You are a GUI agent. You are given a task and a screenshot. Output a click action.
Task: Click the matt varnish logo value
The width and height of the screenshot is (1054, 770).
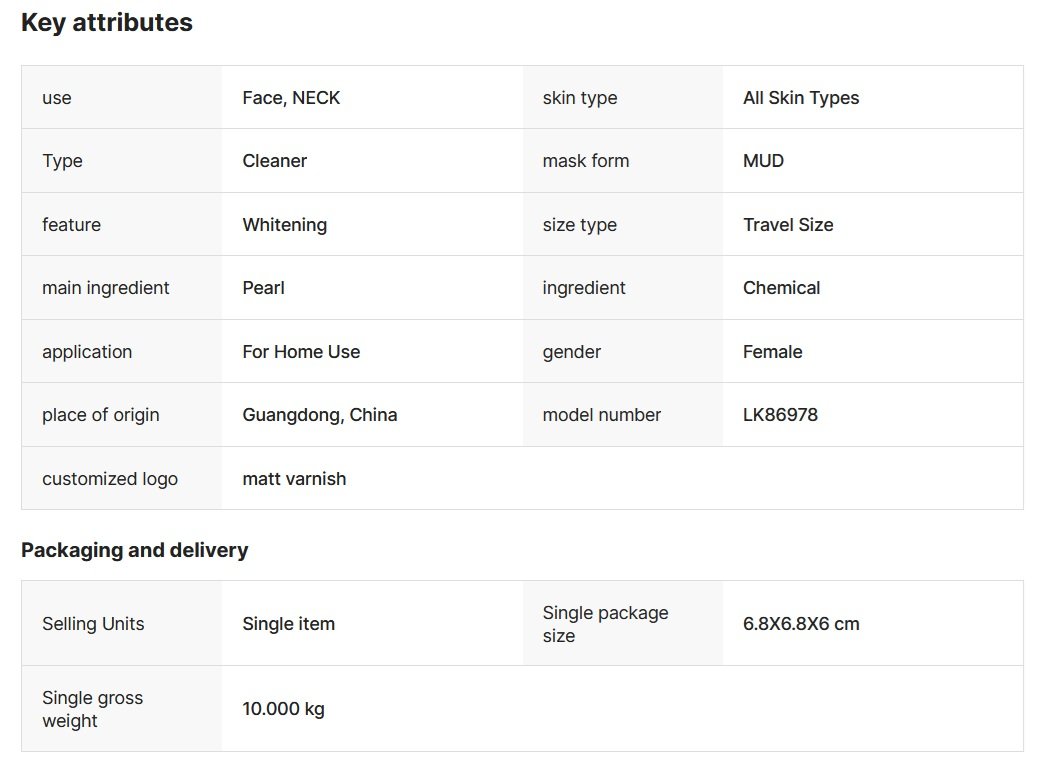pos(294,479)
